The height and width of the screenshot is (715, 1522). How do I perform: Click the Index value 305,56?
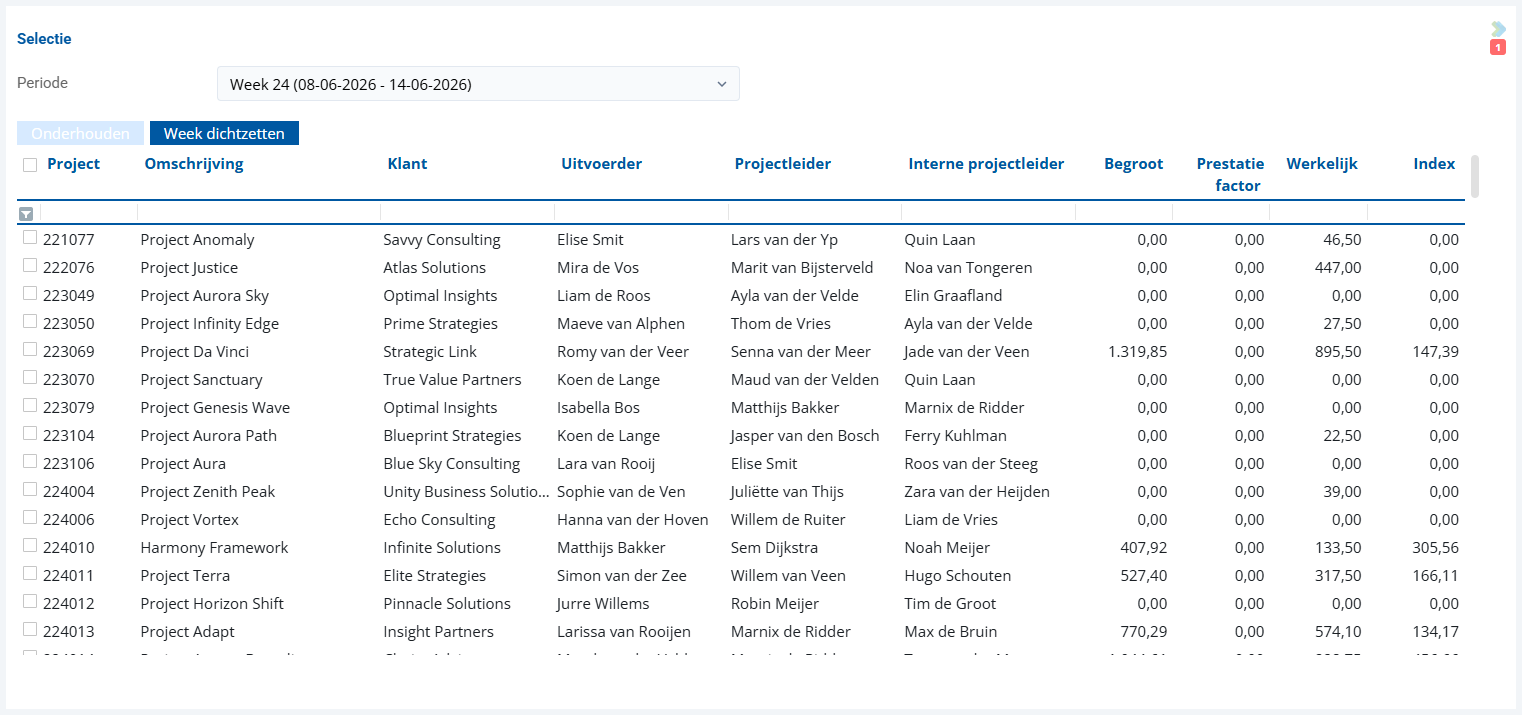pyautogui.click(x=1436, y=548)
